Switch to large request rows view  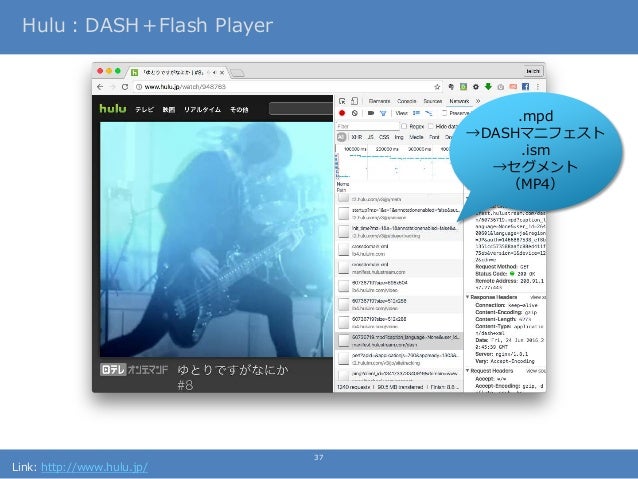(x=416, y=113)
